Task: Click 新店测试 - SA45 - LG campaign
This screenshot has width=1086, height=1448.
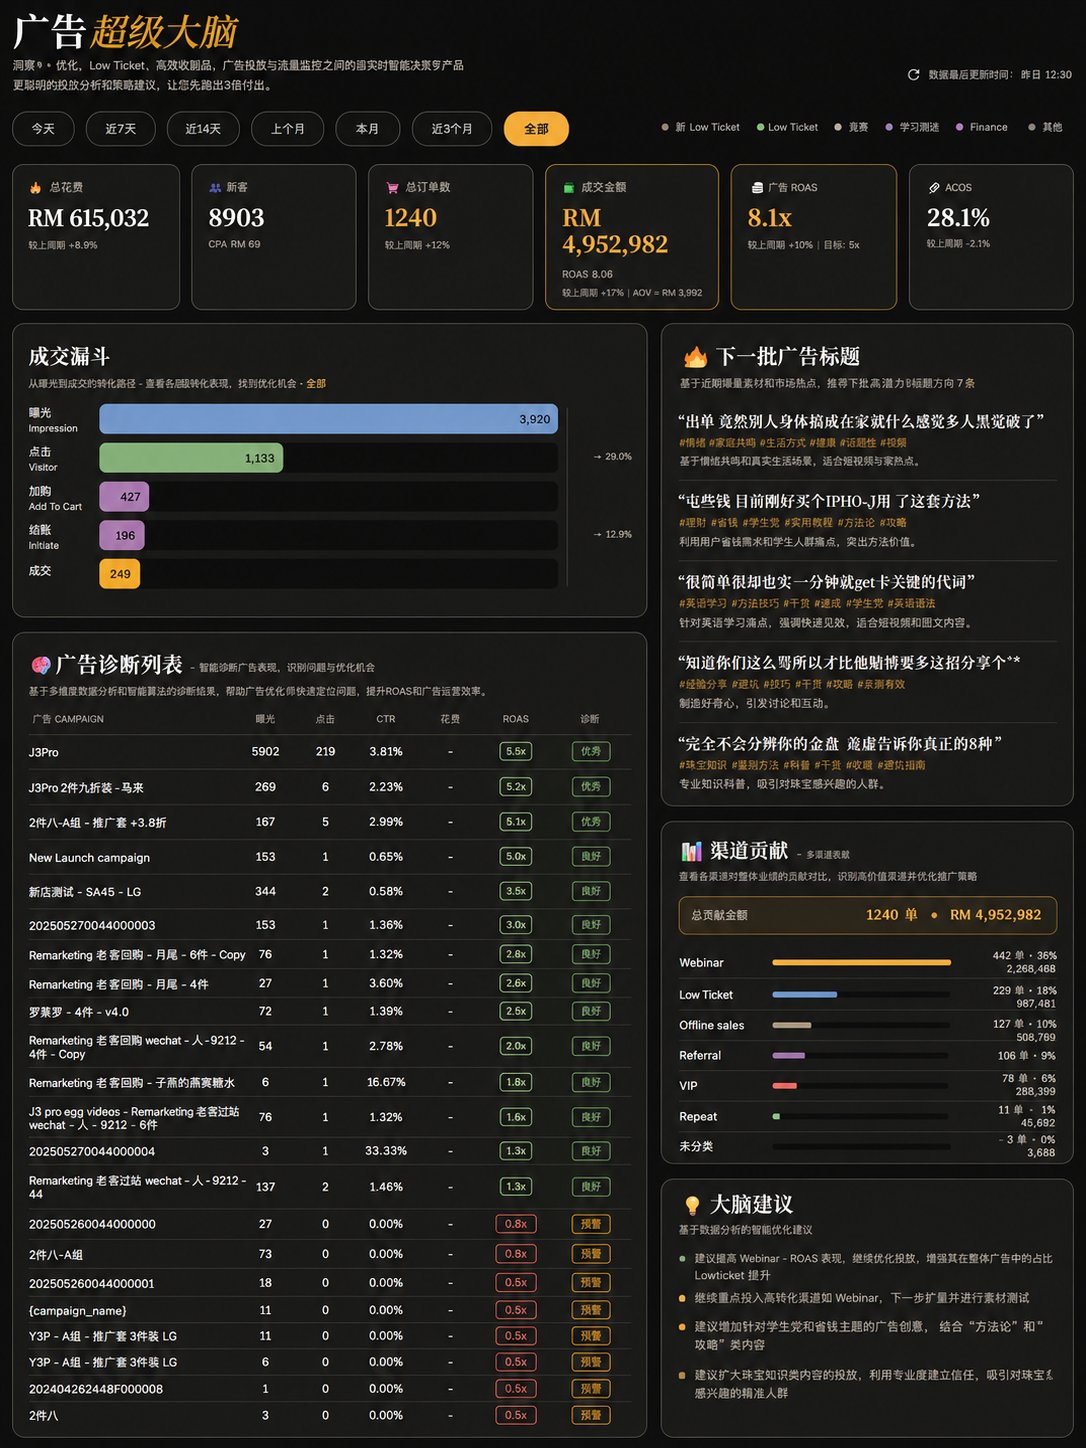Action: [85, 892]
